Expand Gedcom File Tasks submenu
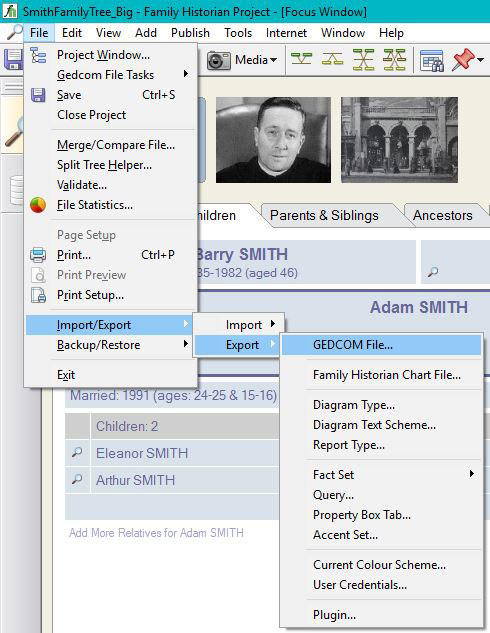Image resolution: width=490 pixels, height=633 pixels. [107, 75]
